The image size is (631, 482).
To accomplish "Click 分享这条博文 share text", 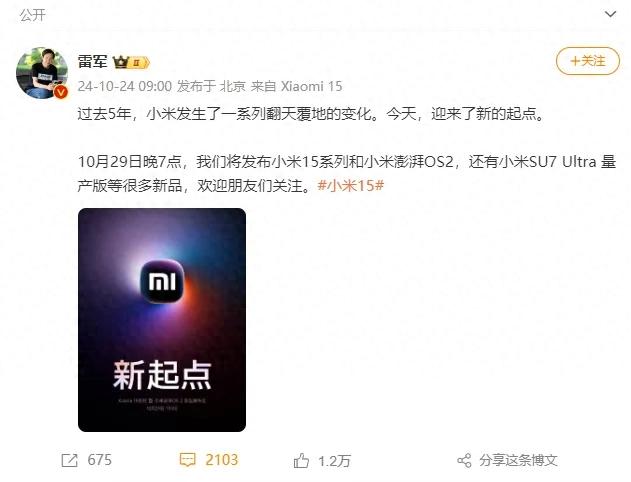I will coord(518,460).
